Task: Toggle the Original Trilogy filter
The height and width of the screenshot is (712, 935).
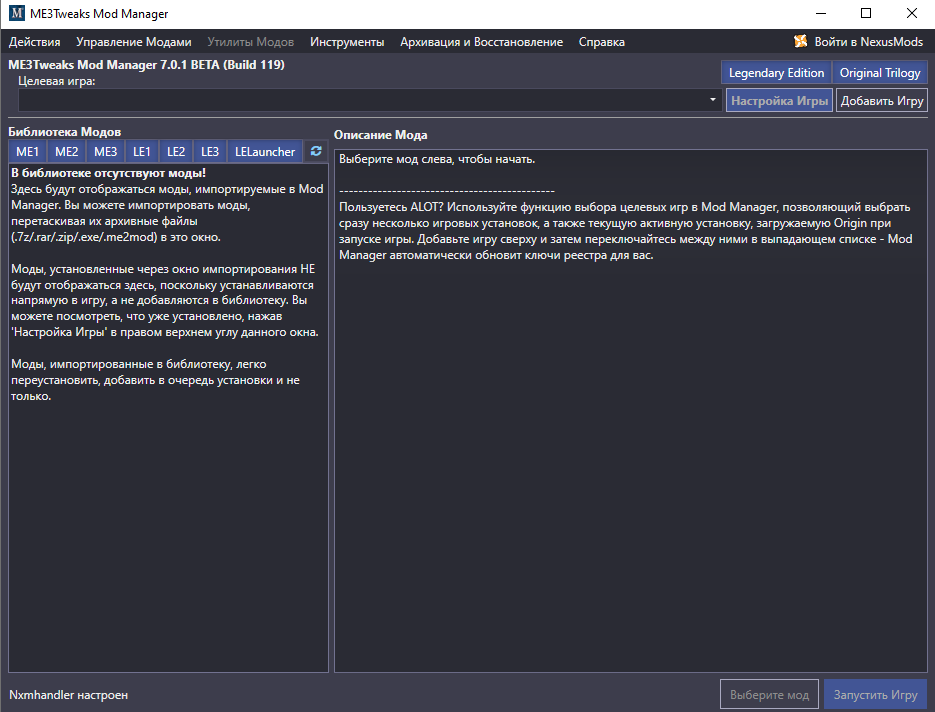Action: click(879, 73)
